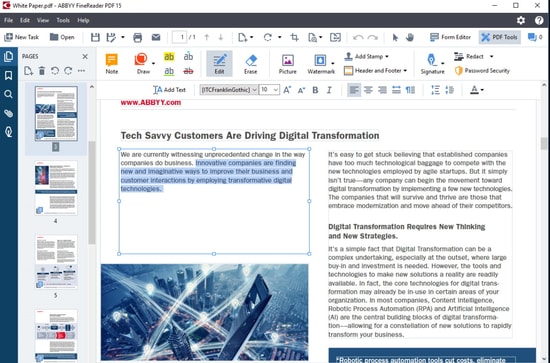
Task: Add page icon in Pages panel
Action: tap(28, 71)
